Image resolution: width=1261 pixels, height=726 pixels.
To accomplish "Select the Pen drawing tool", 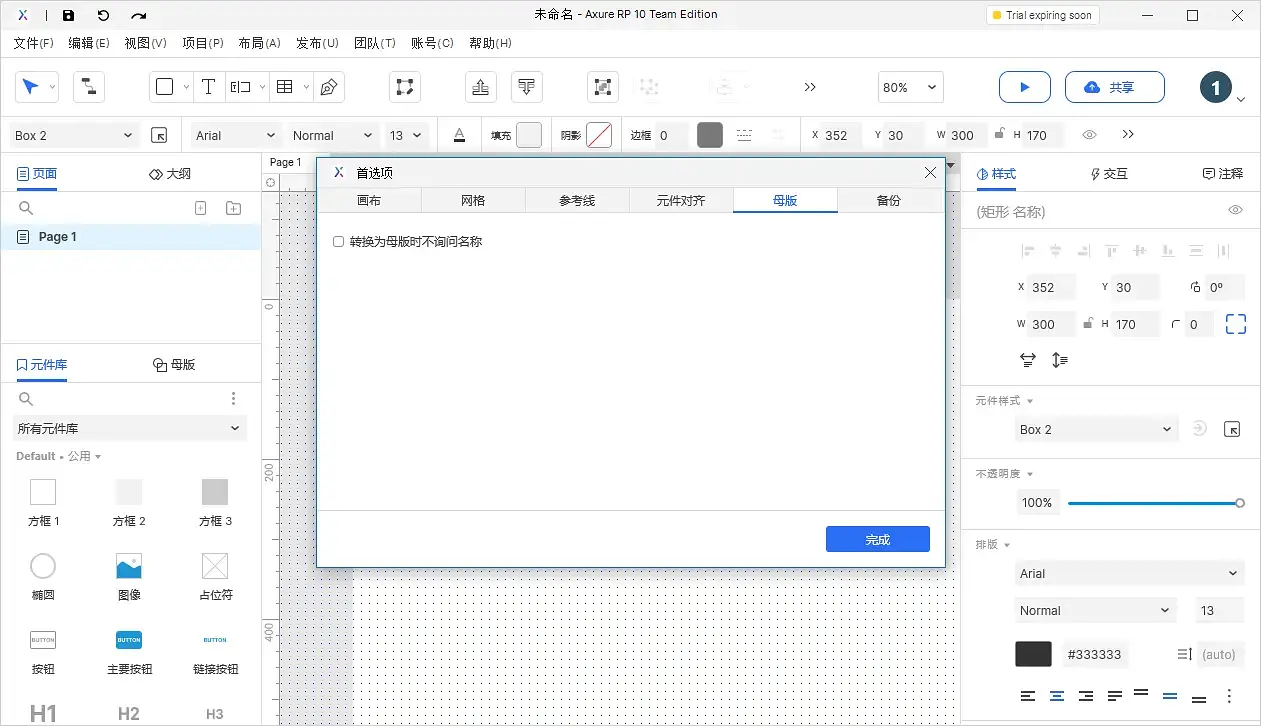I will click(329, 87).
